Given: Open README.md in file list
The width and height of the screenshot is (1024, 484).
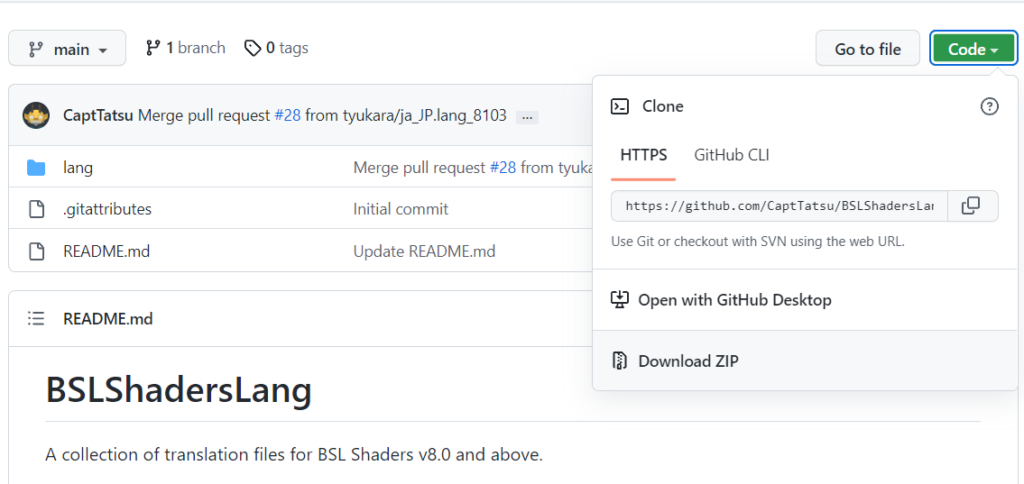Looking at the screenshot, I should pyautogui.click(x=106, y=251).
